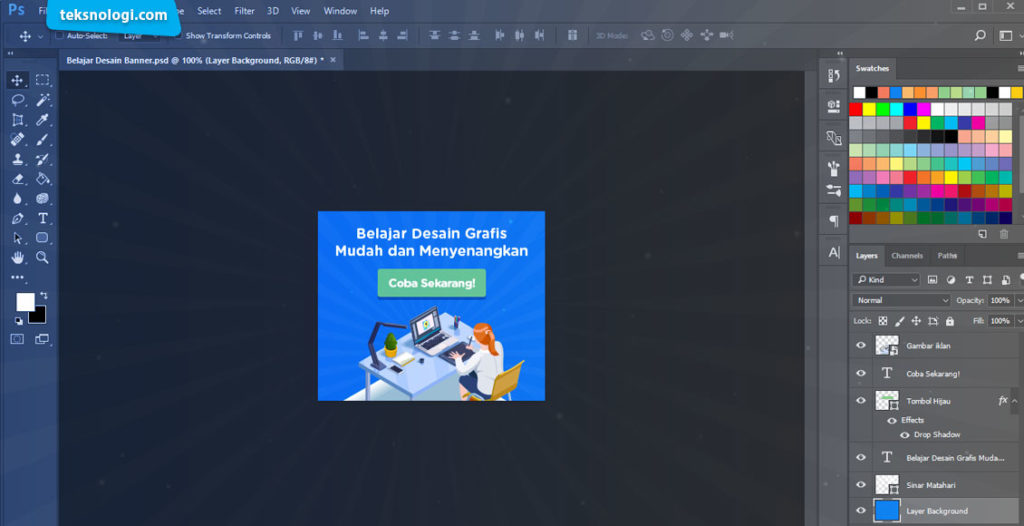Open the Filter menu
Image resolution: width=1024 pixels, height=526 pixels.
coord(244,11)
